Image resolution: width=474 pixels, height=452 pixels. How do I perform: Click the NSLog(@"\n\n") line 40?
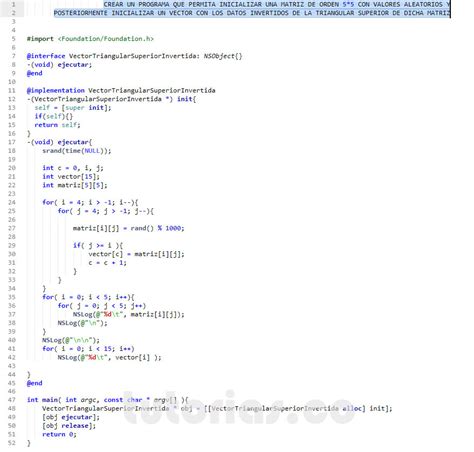(x=71, y=340)
